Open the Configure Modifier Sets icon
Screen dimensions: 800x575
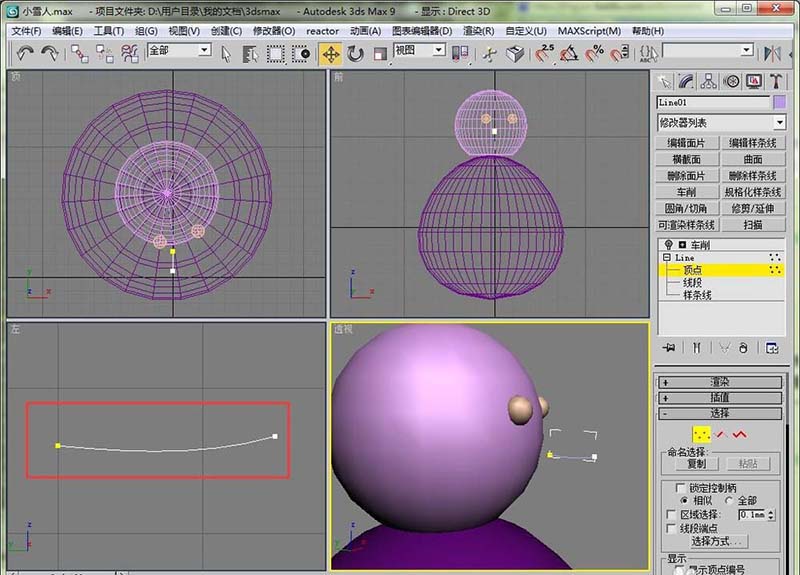(772, 348)
